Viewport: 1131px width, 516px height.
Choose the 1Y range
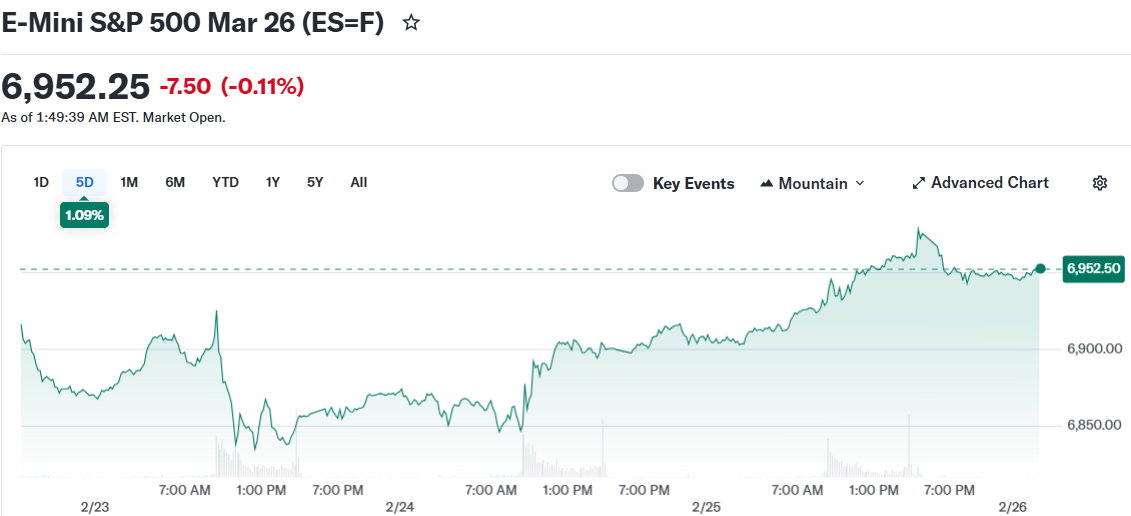tap(272, 183)
